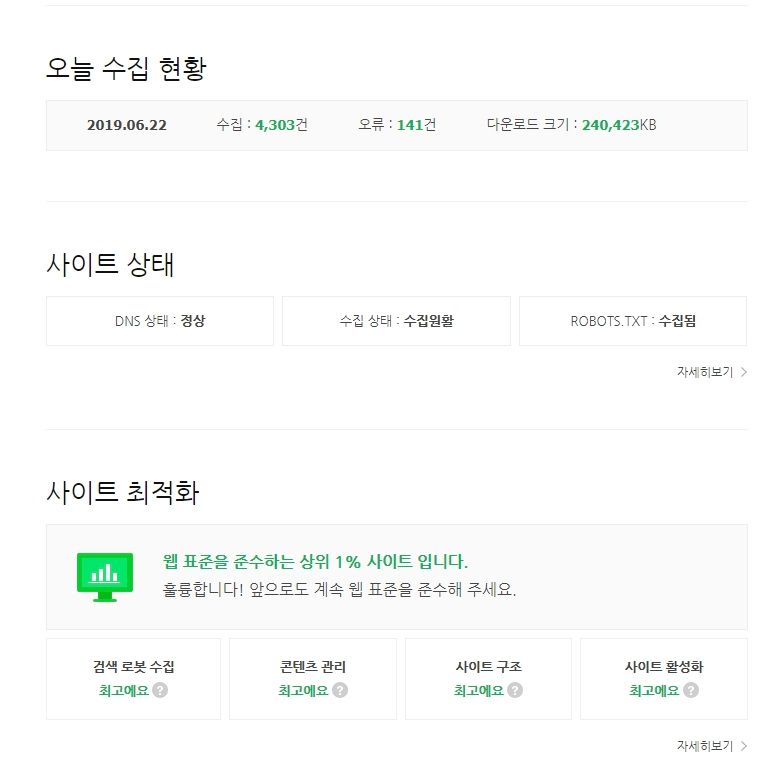The image size is (781, 764).
Task: Open 자세히보기 under 사이트 상태
Action: tap(705, 372)
